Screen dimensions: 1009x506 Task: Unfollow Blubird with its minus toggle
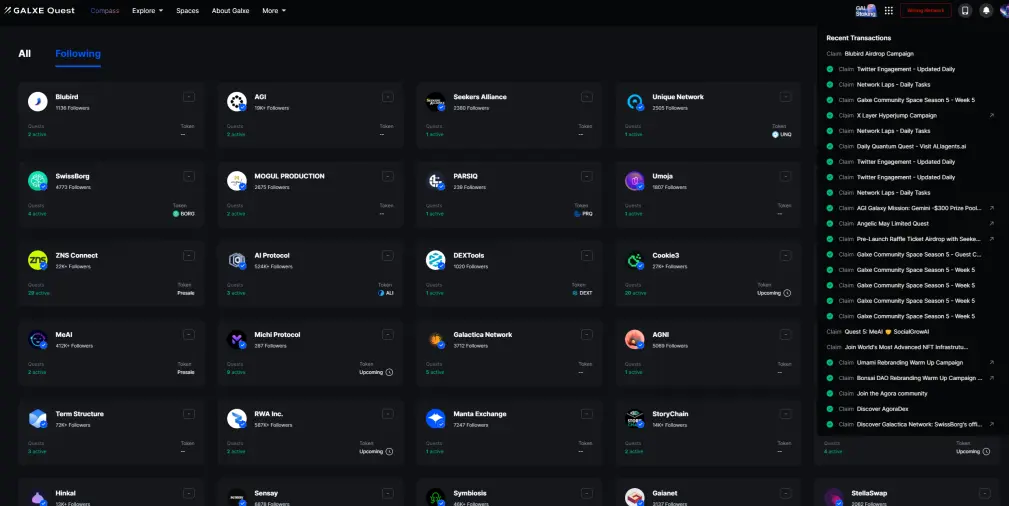(189, 97)
